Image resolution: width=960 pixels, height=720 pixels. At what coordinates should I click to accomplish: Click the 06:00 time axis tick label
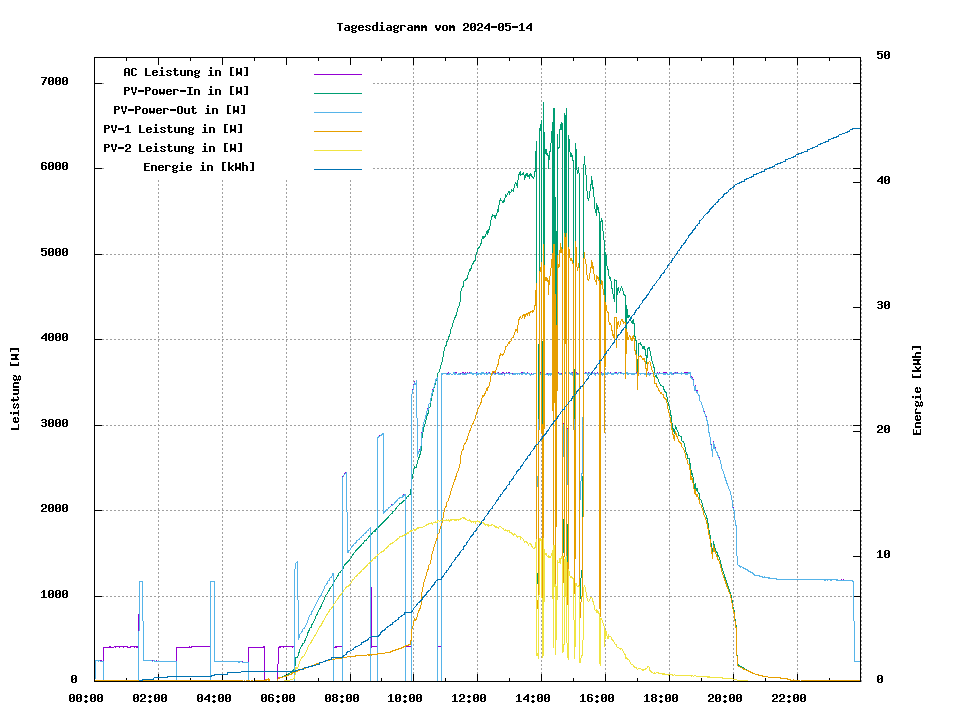pos(278,698)
